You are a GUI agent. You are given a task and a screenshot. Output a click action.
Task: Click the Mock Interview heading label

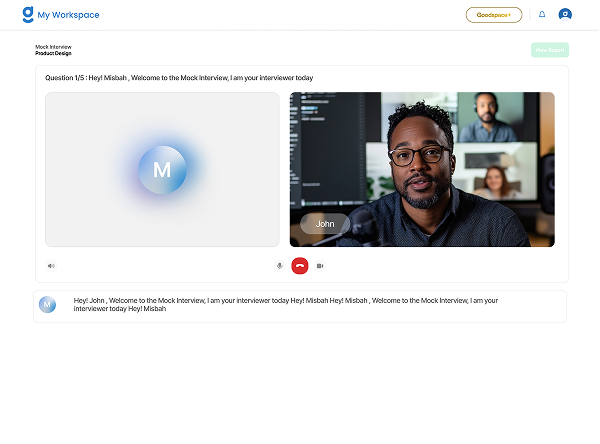(53, 47)
